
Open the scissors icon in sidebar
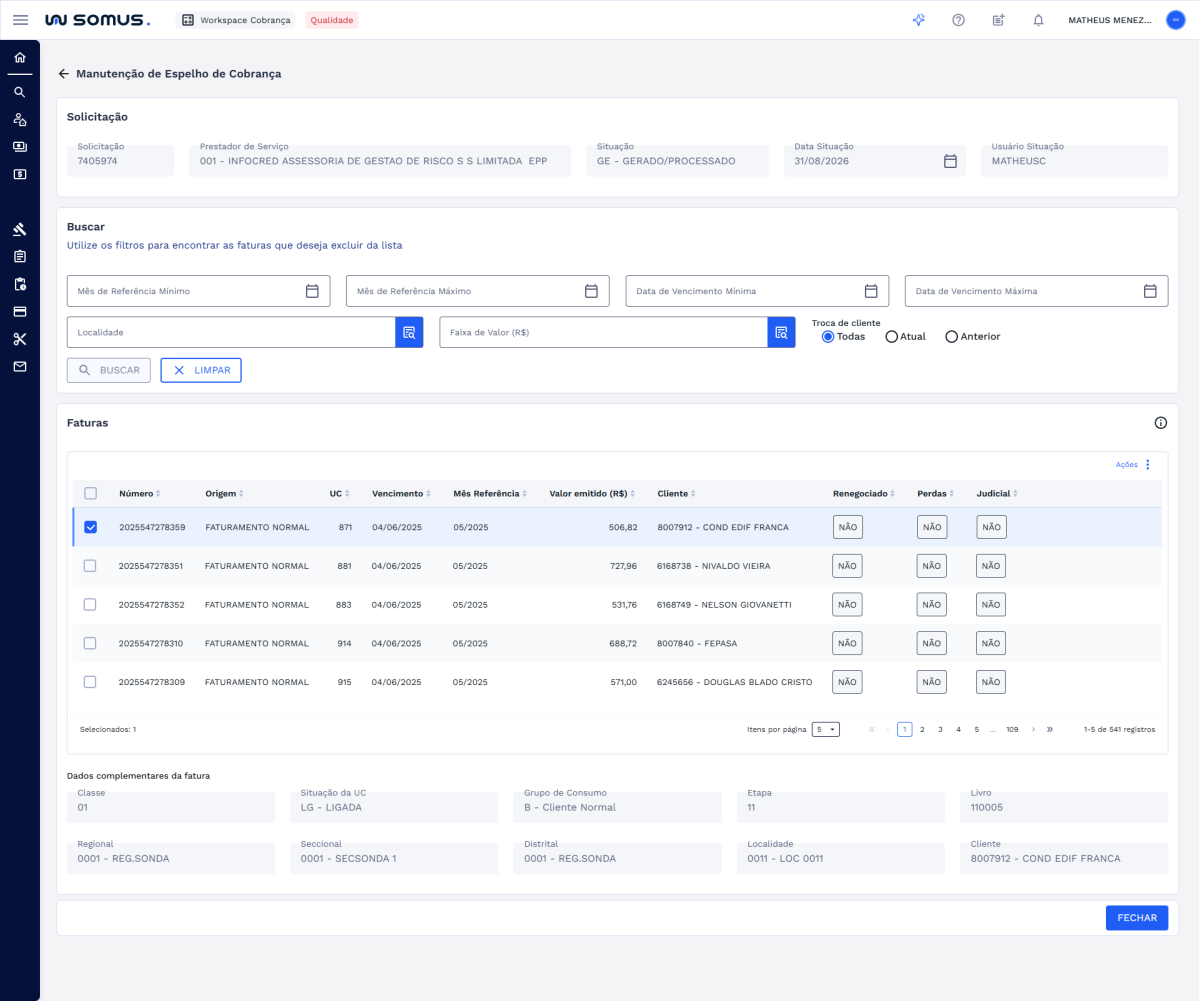coord(20,339)
